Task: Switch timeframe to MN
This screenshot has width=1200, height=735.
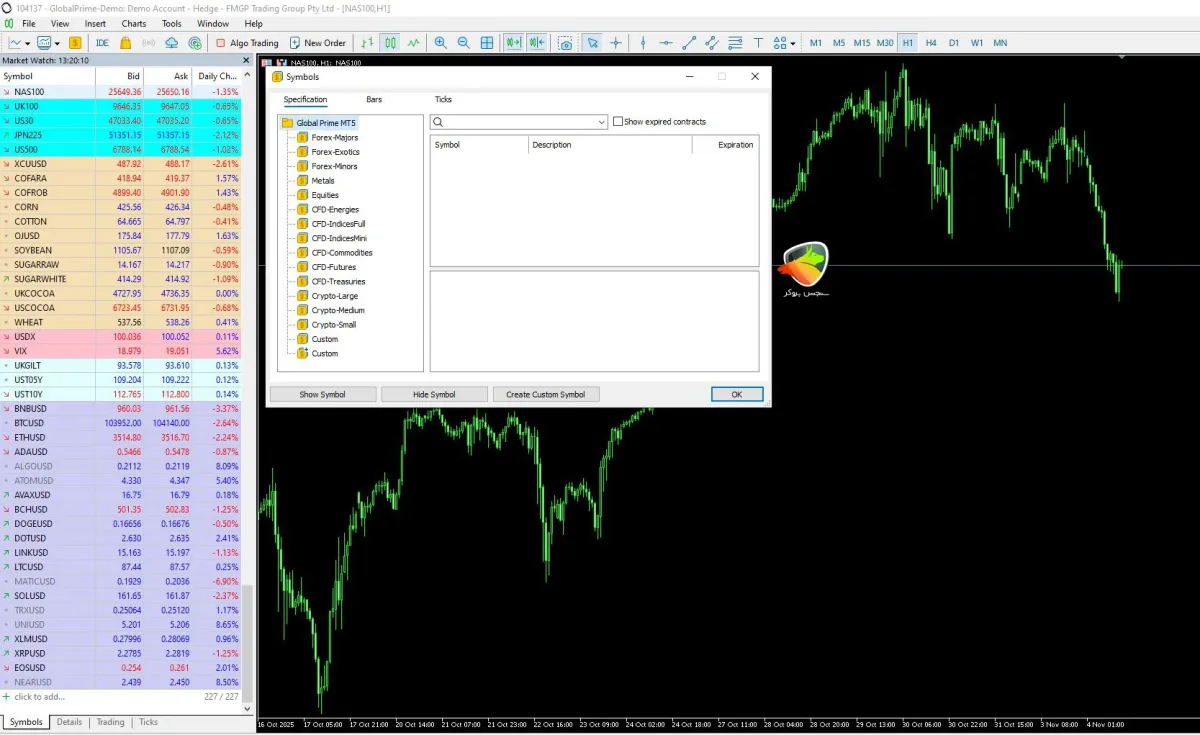Action: [x=1000, y=43]
